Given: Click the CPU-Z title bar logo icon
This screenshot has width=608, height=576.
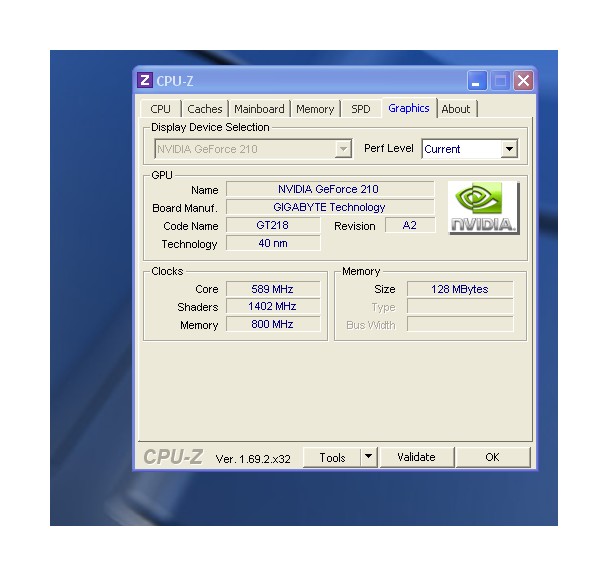Looking at the screenshot, I should 145,80.
